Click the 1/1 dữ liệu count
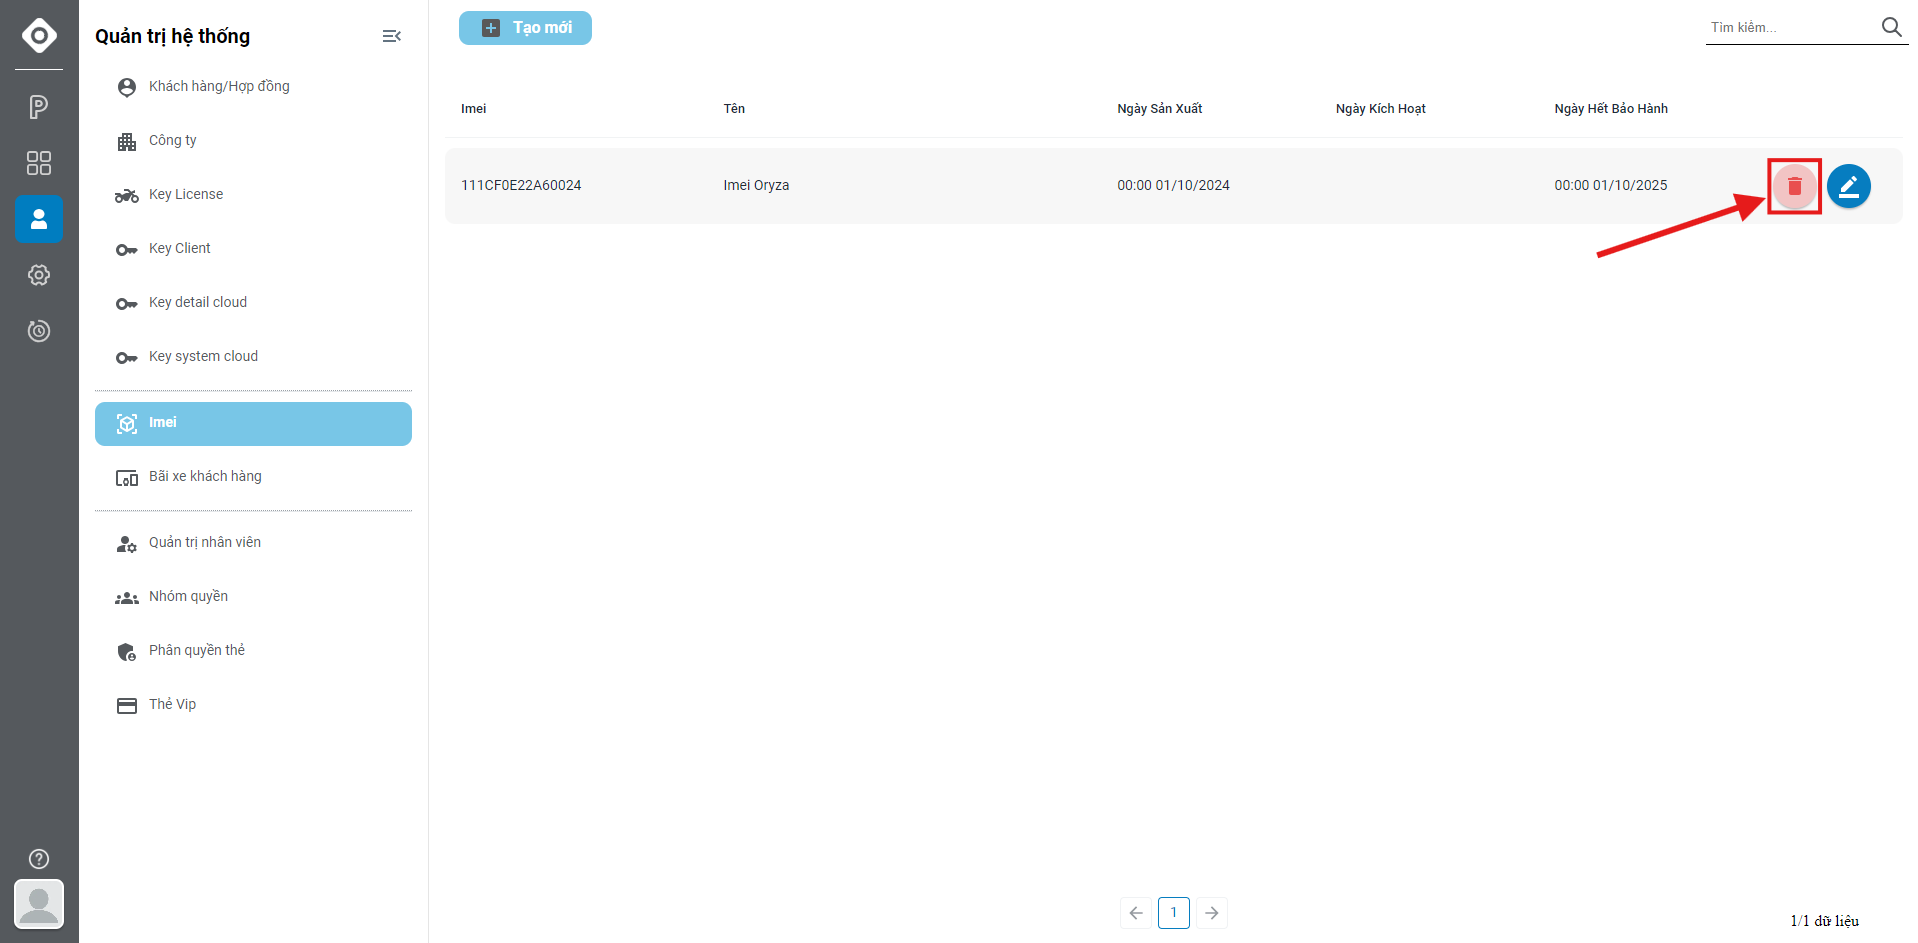 tap(1824, 921)
